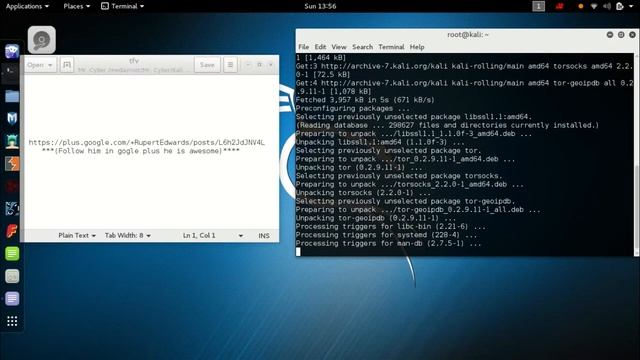This screenshot has width=640, height=360.
Task: Open terminal File menu
Action: point(304,47)
